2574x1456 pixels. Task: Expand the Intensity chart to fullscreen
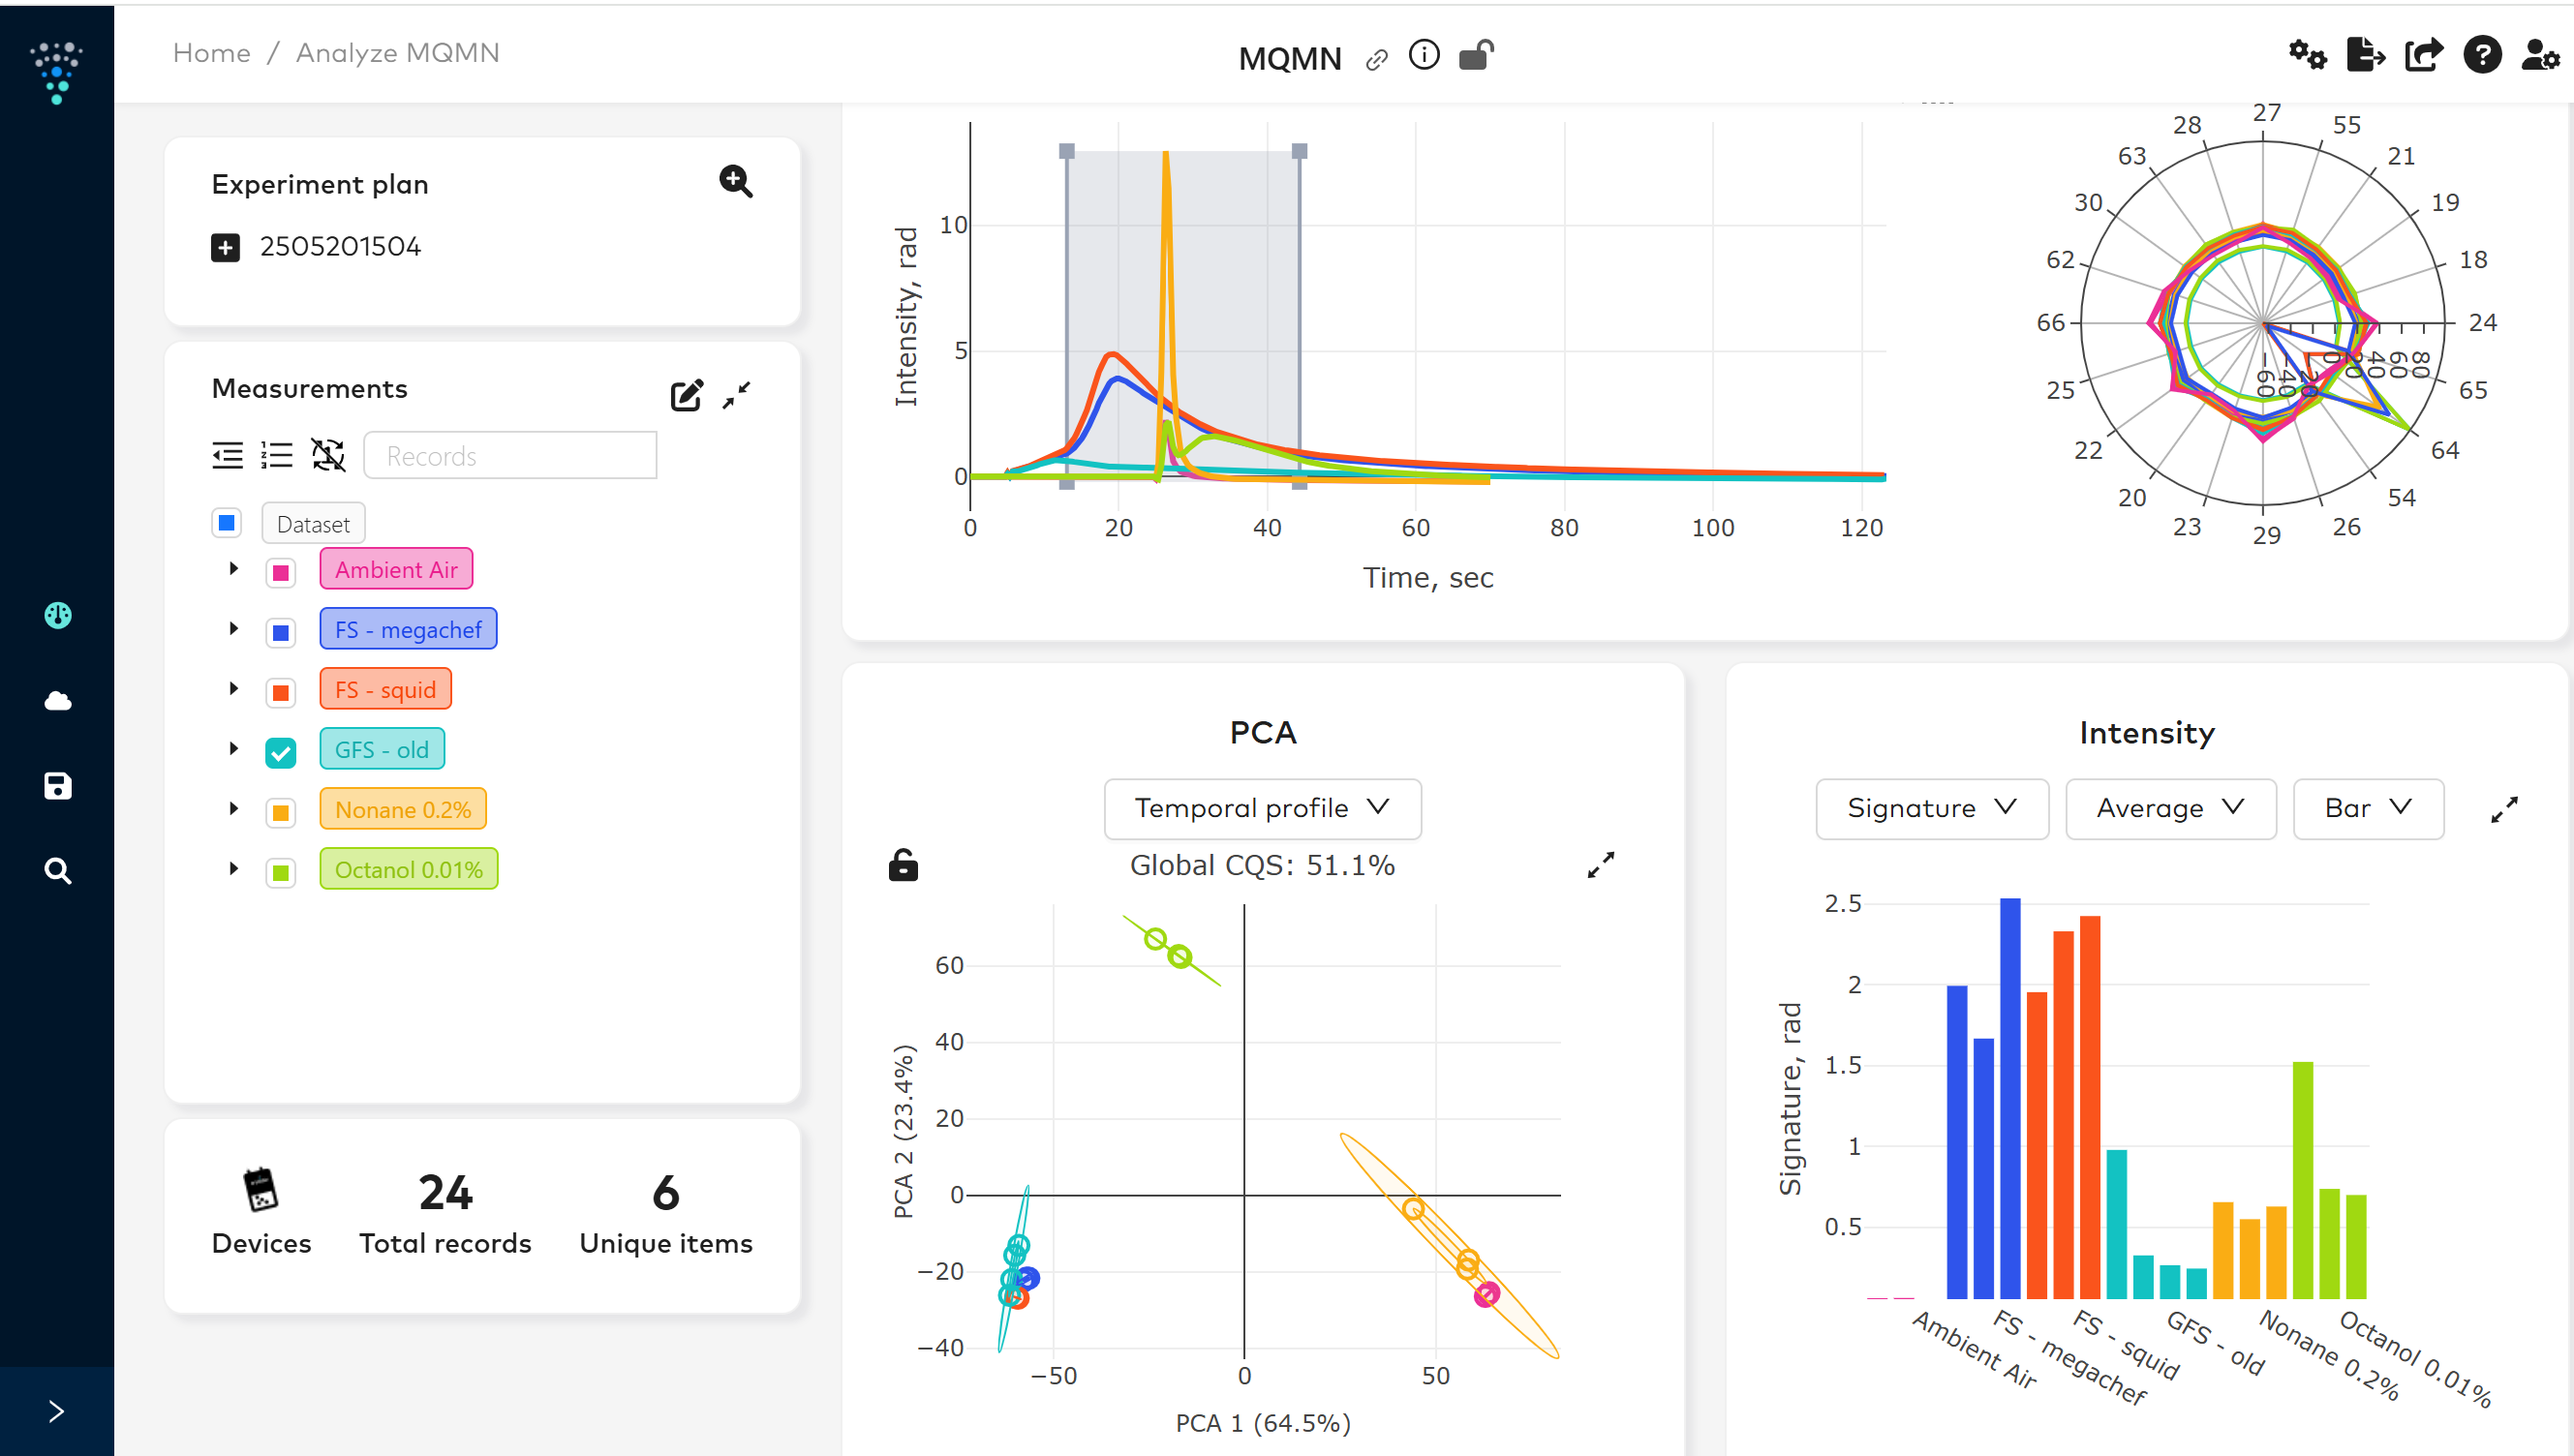[x=2503, y=809]
